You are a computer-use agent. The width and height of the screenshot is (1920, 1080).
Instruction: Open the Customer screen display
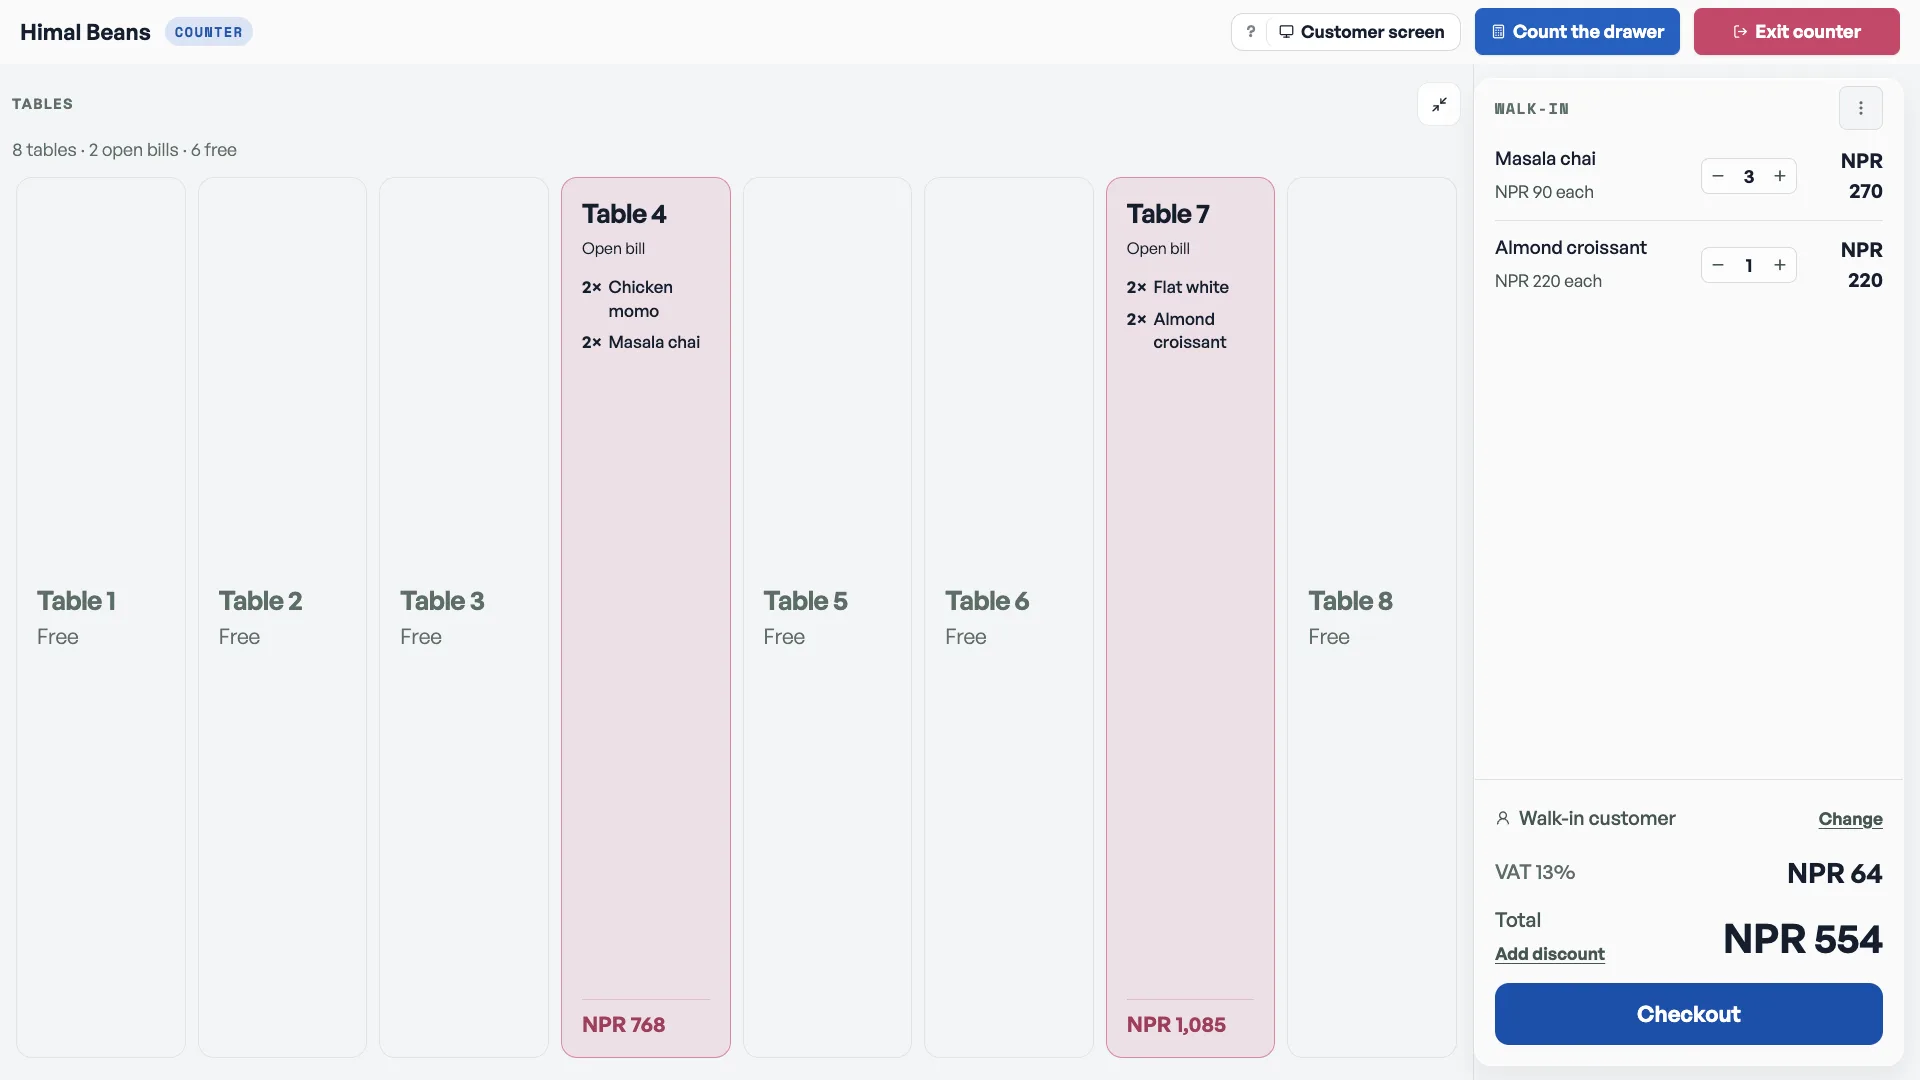tap(1362, 32)
